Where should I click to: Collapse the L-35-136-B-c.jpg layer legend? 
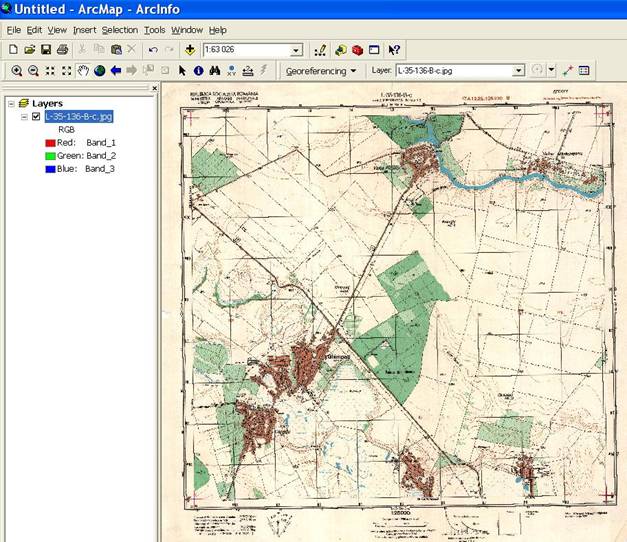coord(23,116)
